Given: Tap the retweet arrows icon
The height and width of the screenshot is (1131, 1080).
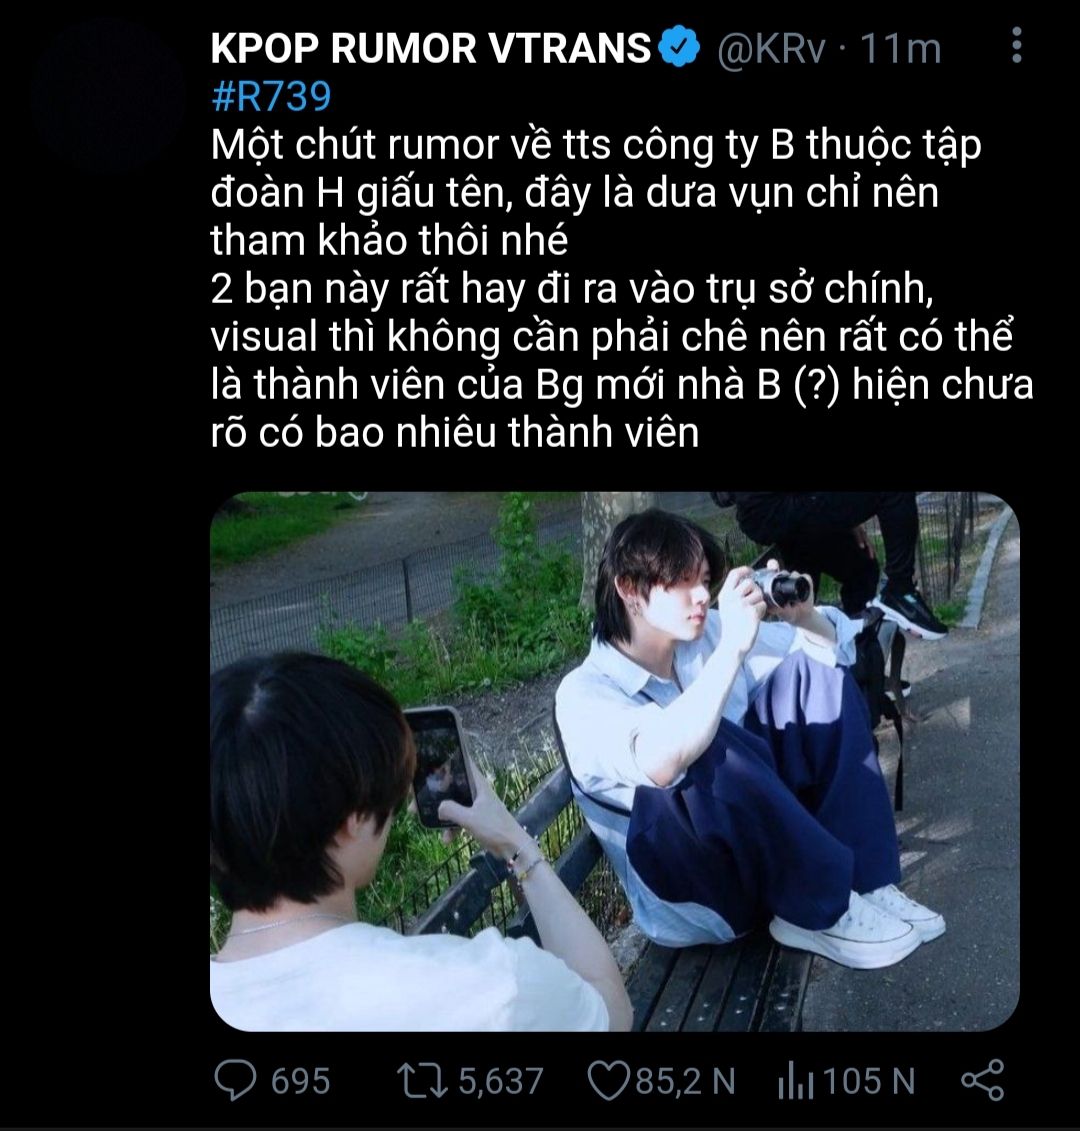Looking at the screenshot, I should click(x=422, y=1081).
